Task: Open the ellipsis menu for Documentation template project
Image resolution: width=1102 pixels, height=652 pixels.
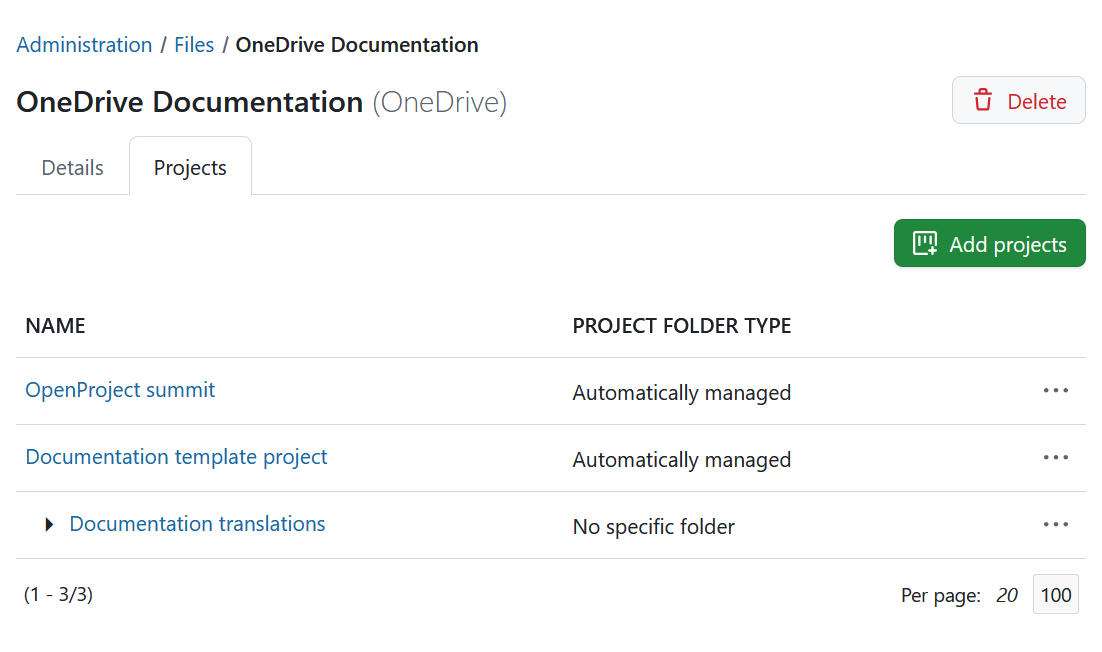Action: 1056,457
